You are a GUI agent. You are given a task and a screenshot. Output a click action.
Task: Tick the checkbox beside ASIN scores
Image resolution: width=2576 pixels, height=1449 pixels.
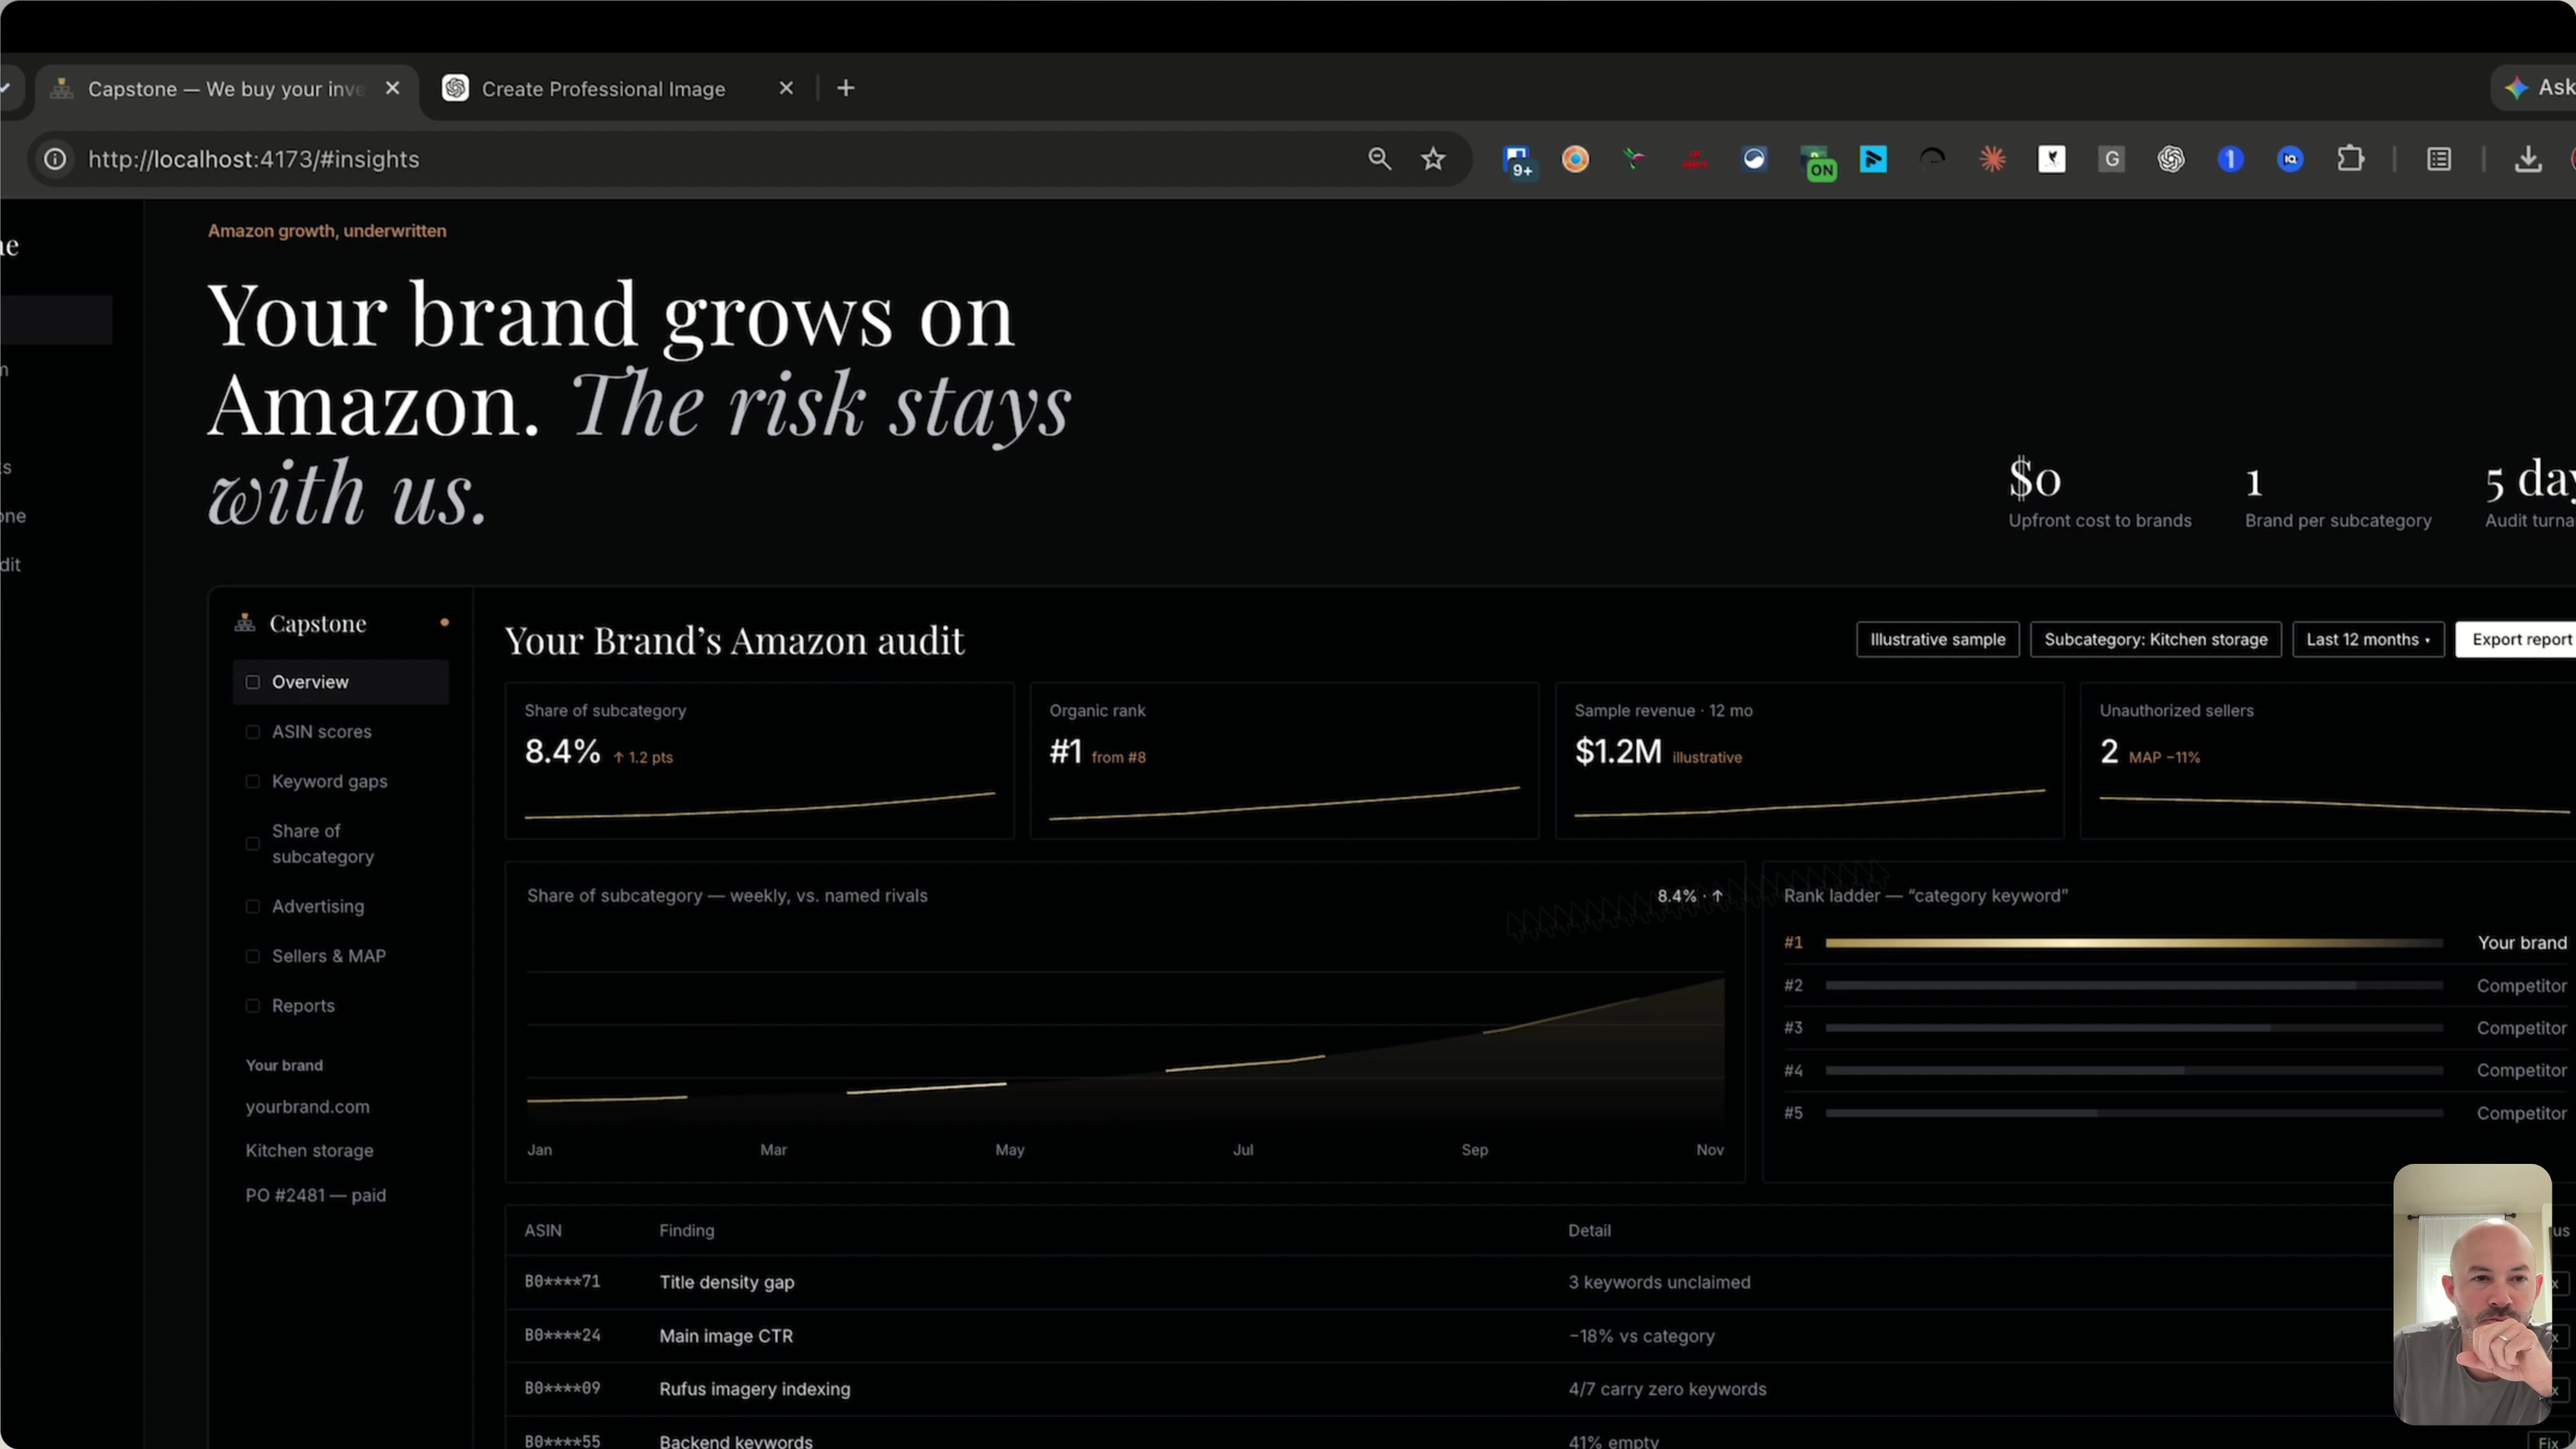(253, 732)
